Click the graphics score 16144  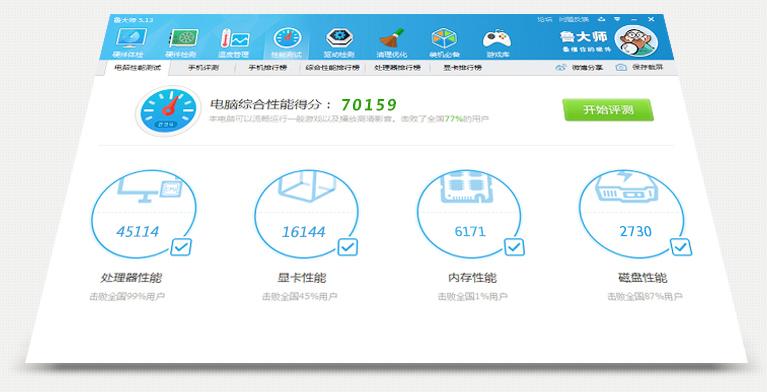pos(303,232)
